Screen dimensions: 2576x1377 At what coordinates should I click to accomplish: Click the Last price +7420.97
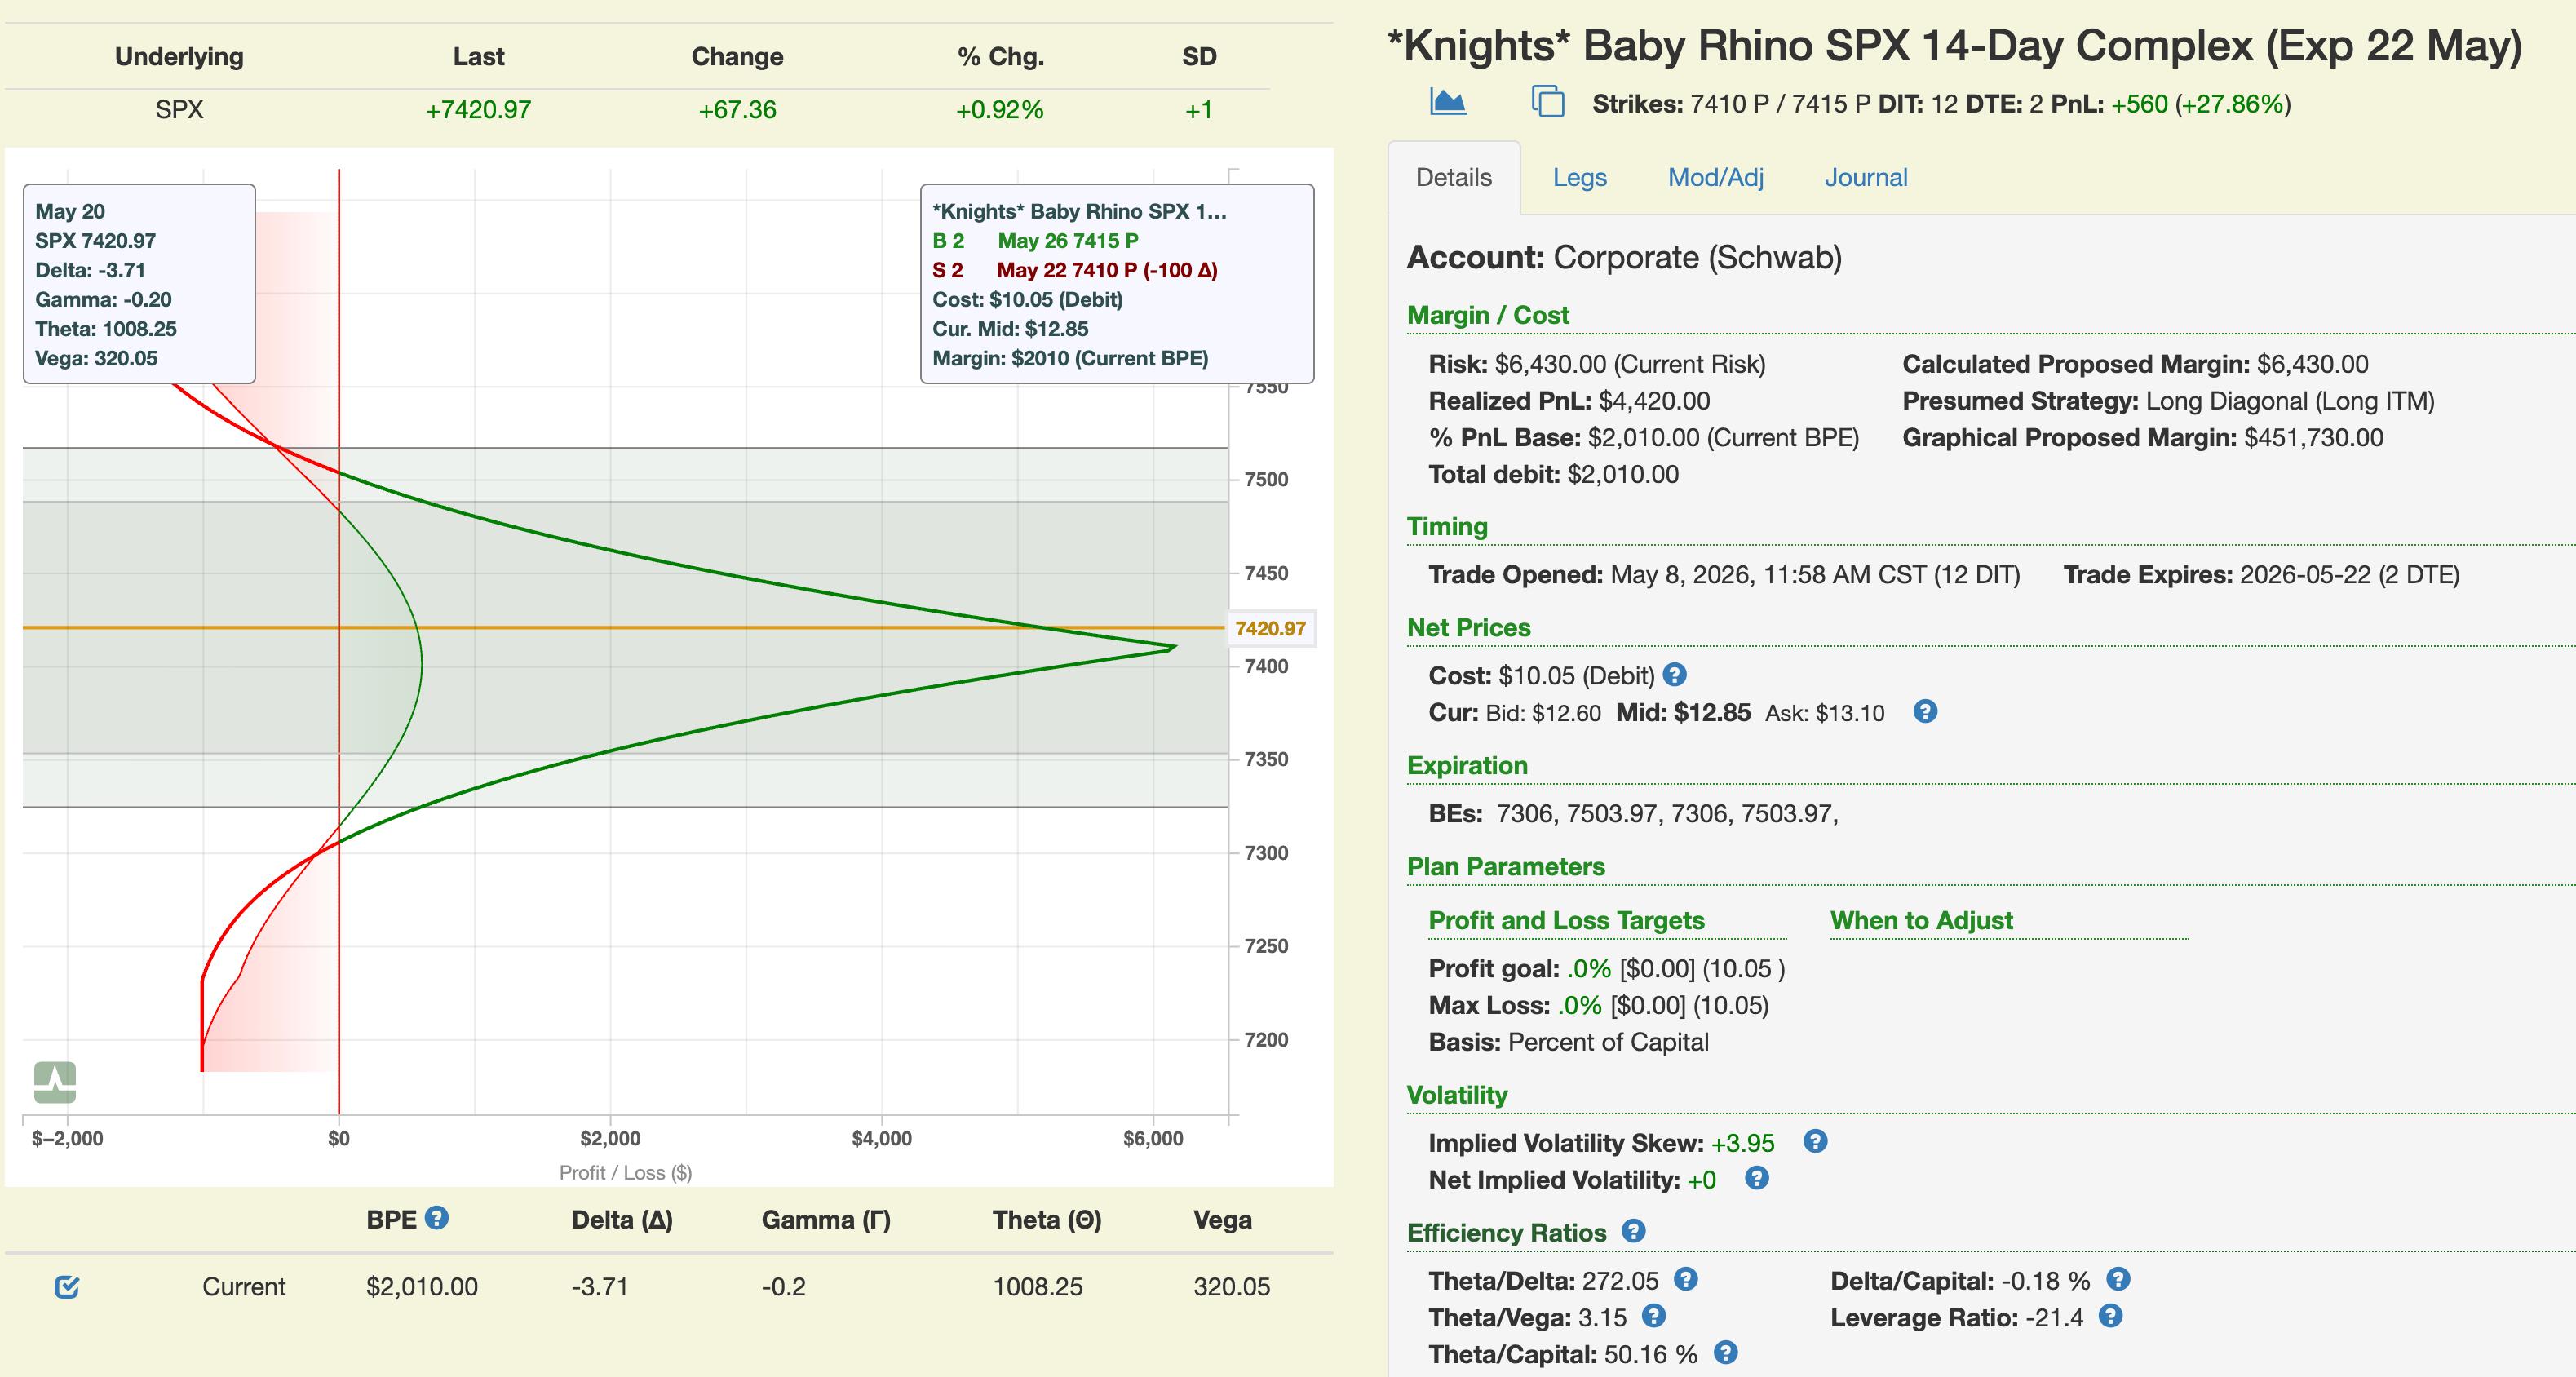[478, 110]
